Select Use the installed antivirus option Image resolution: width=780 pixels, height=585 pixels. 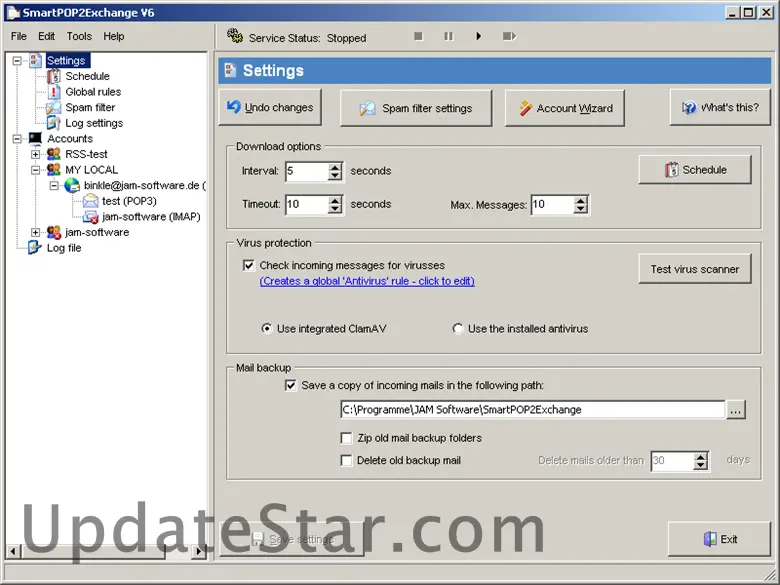[x=458, y=329]
